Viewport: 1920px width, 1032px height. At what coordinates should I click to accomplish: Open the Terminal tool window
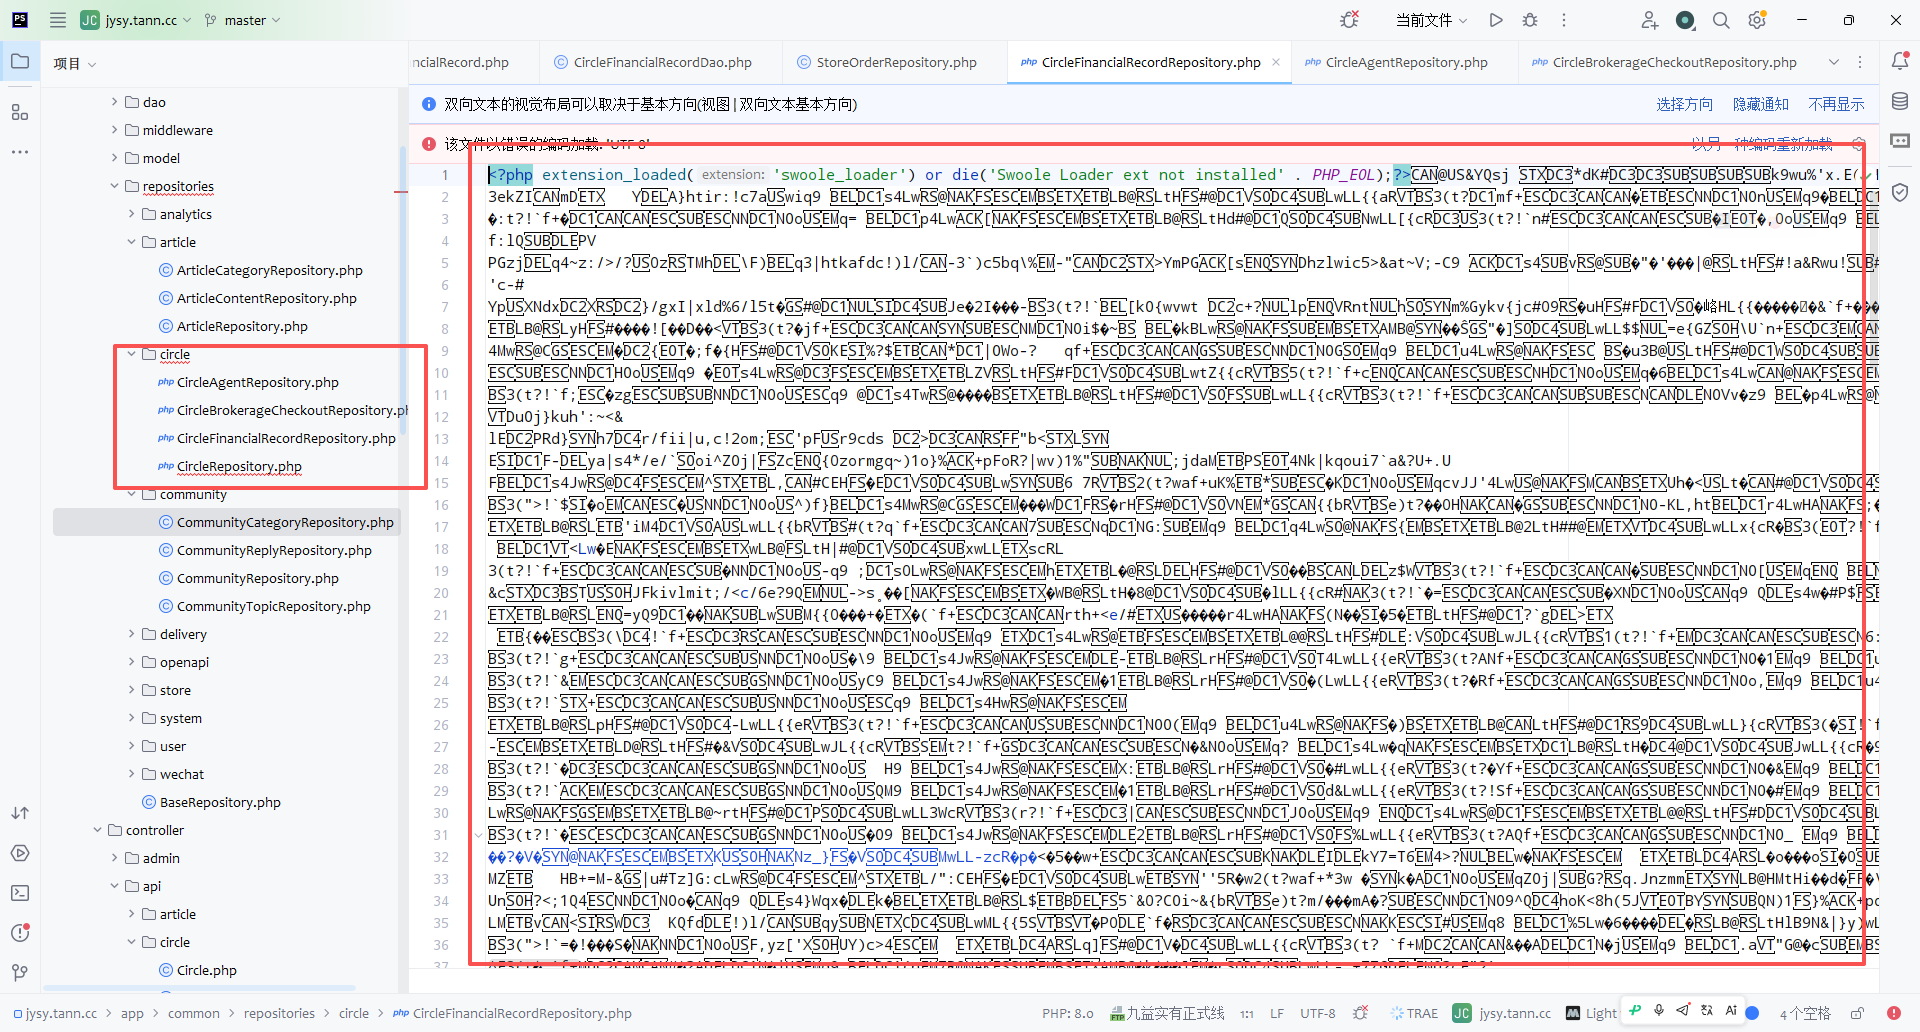[x=20, y=893]
